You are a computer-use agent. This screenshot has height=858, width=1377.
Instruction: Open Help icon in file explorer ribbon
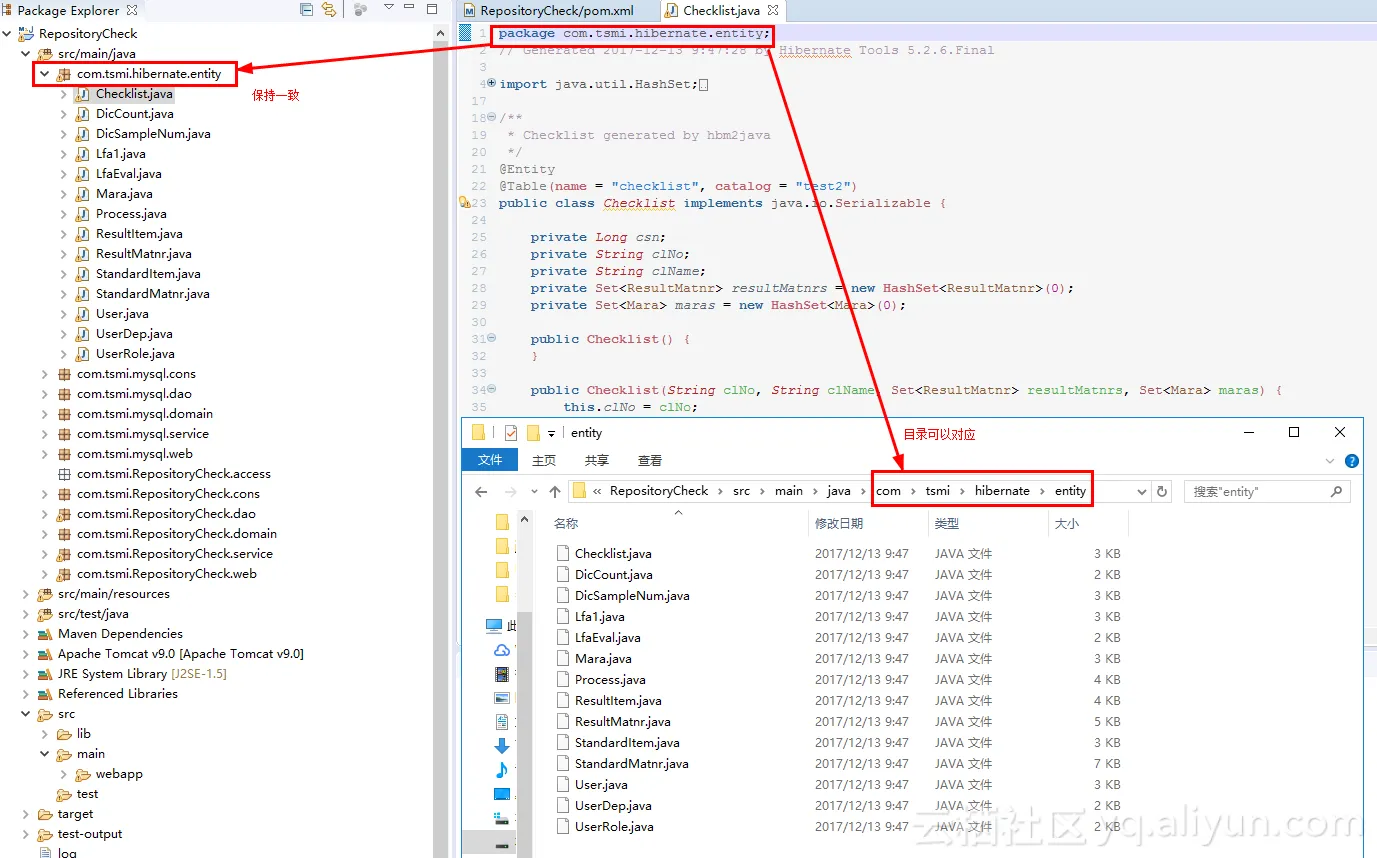[x=1352, y=461]
